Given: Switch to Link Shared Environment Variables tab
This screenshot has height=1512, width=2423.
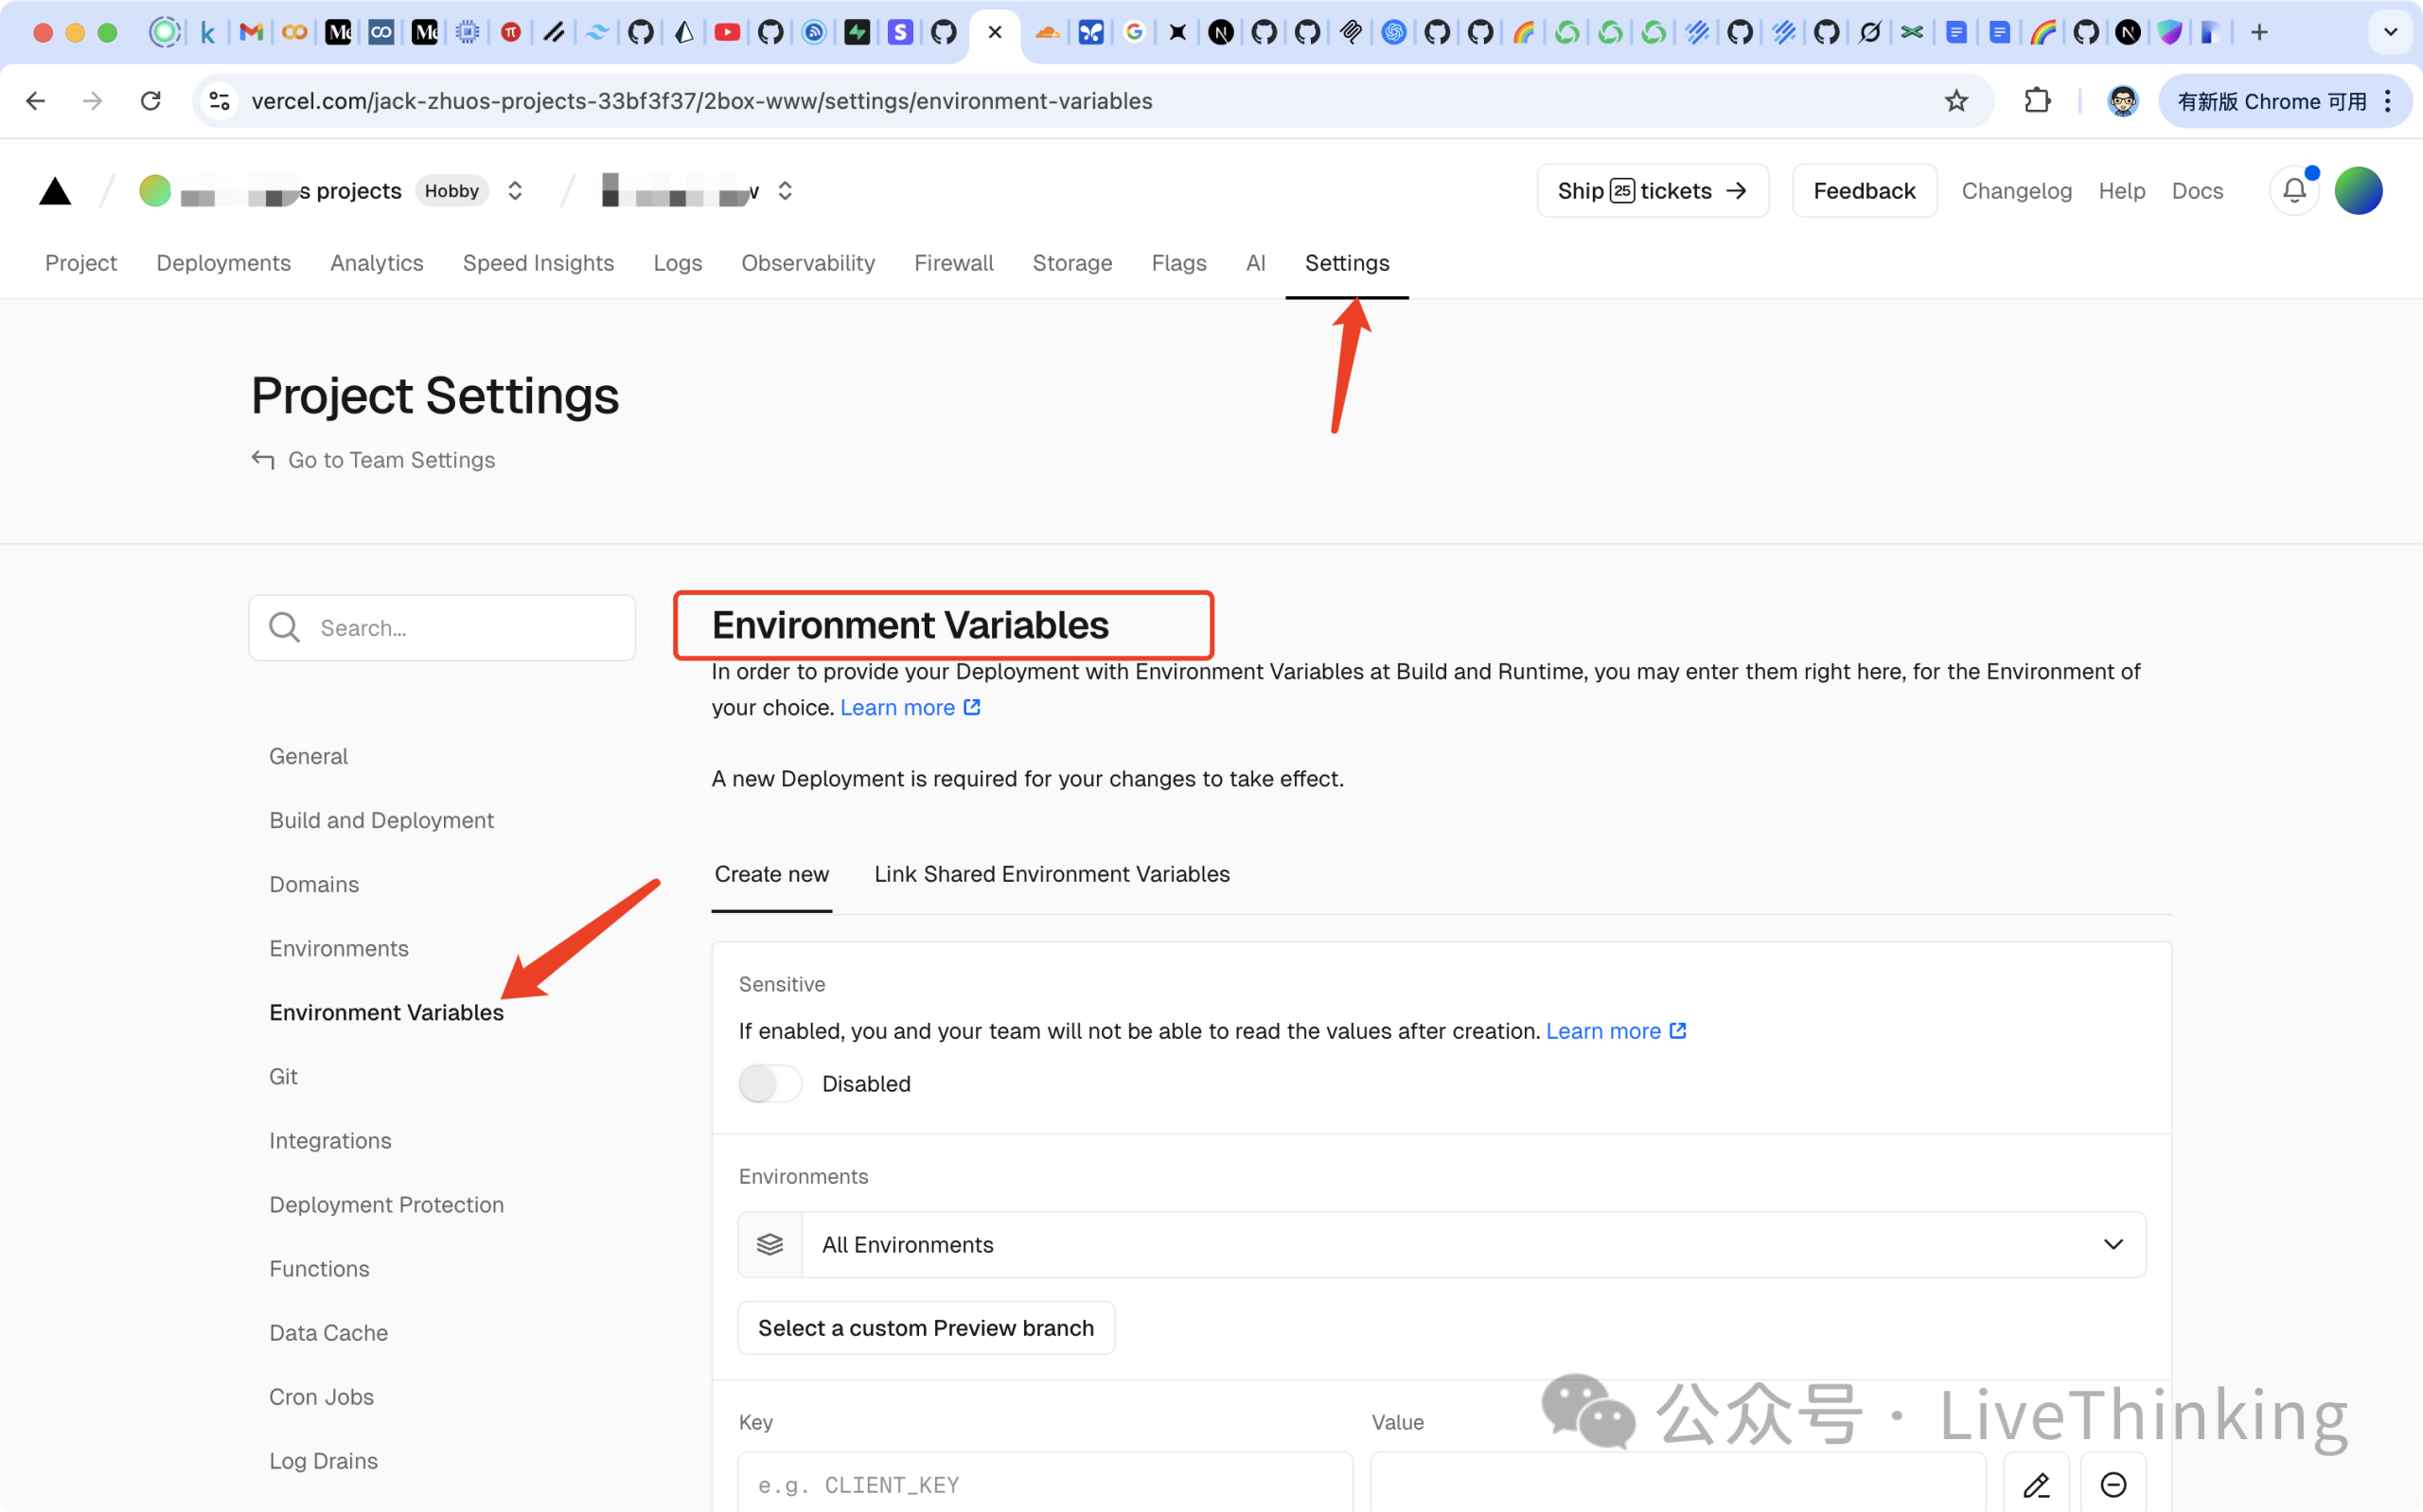Looking at the screenshot, I should pyautogui.click(x=1051, y=874).
